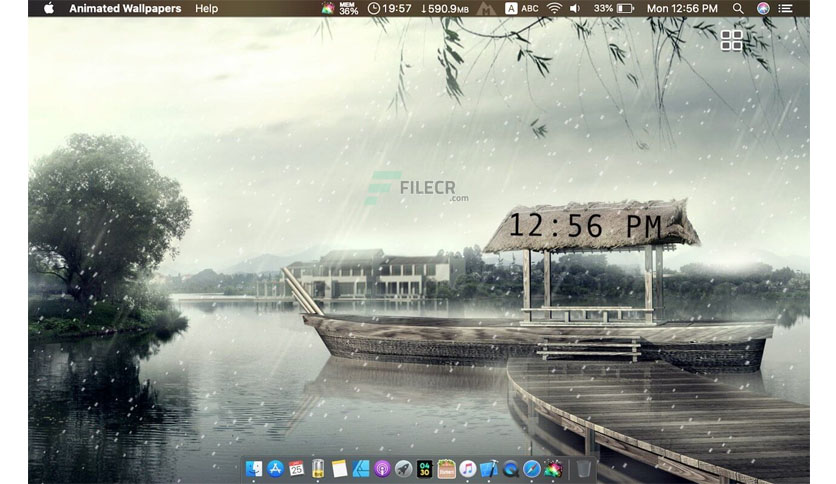Open the battery app in the Dock
This screenshot has height=484, width=836.
pos(318,469)
